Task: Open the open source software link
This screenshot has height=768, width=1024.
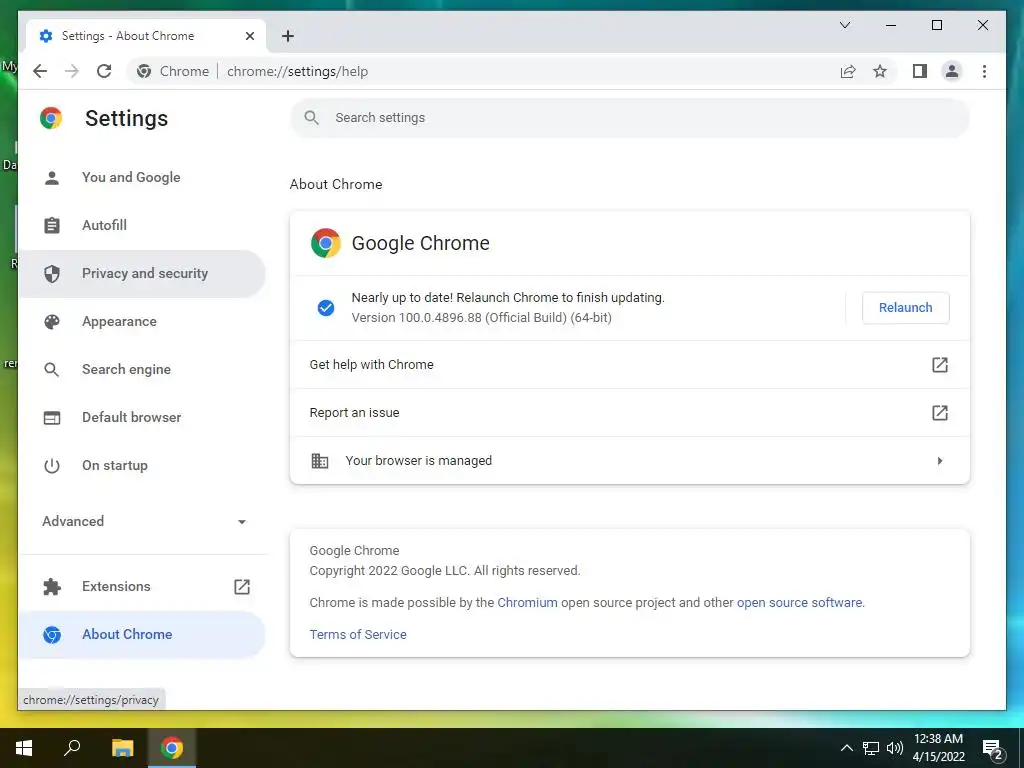Action: pyautogui.click(x=799, y=603)
